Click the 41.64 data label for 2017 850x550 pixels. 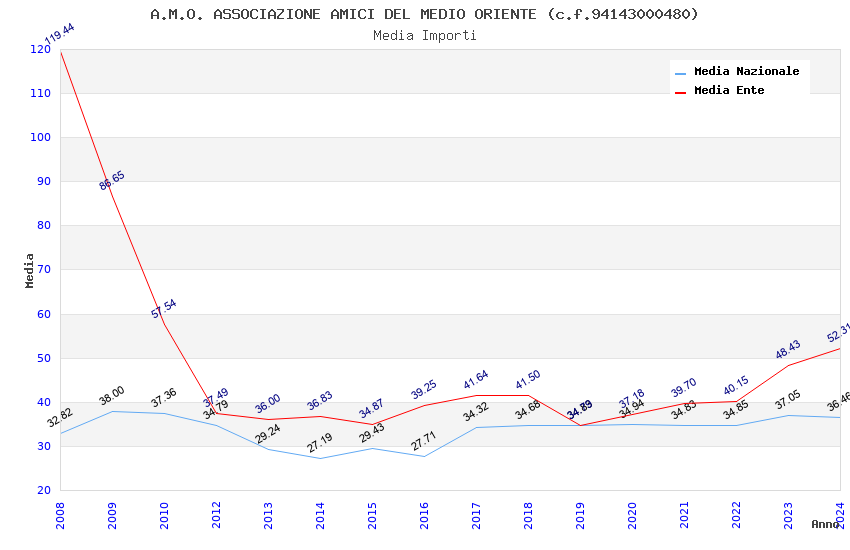476,379
